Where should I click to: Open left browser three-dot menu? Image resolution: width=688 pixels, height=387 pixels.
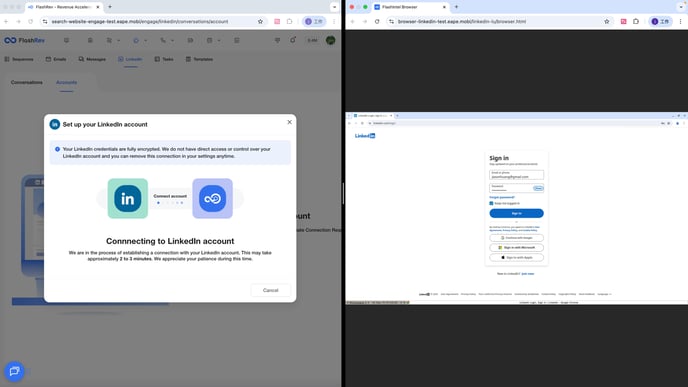point(334,21)
